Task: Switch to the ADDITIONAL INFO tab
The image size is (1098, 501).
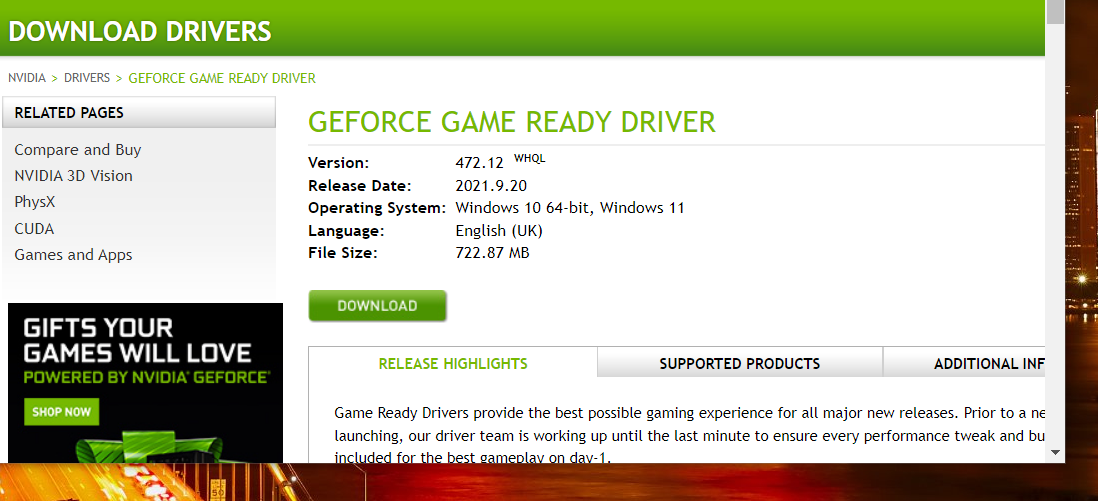Action: (964, 363)
